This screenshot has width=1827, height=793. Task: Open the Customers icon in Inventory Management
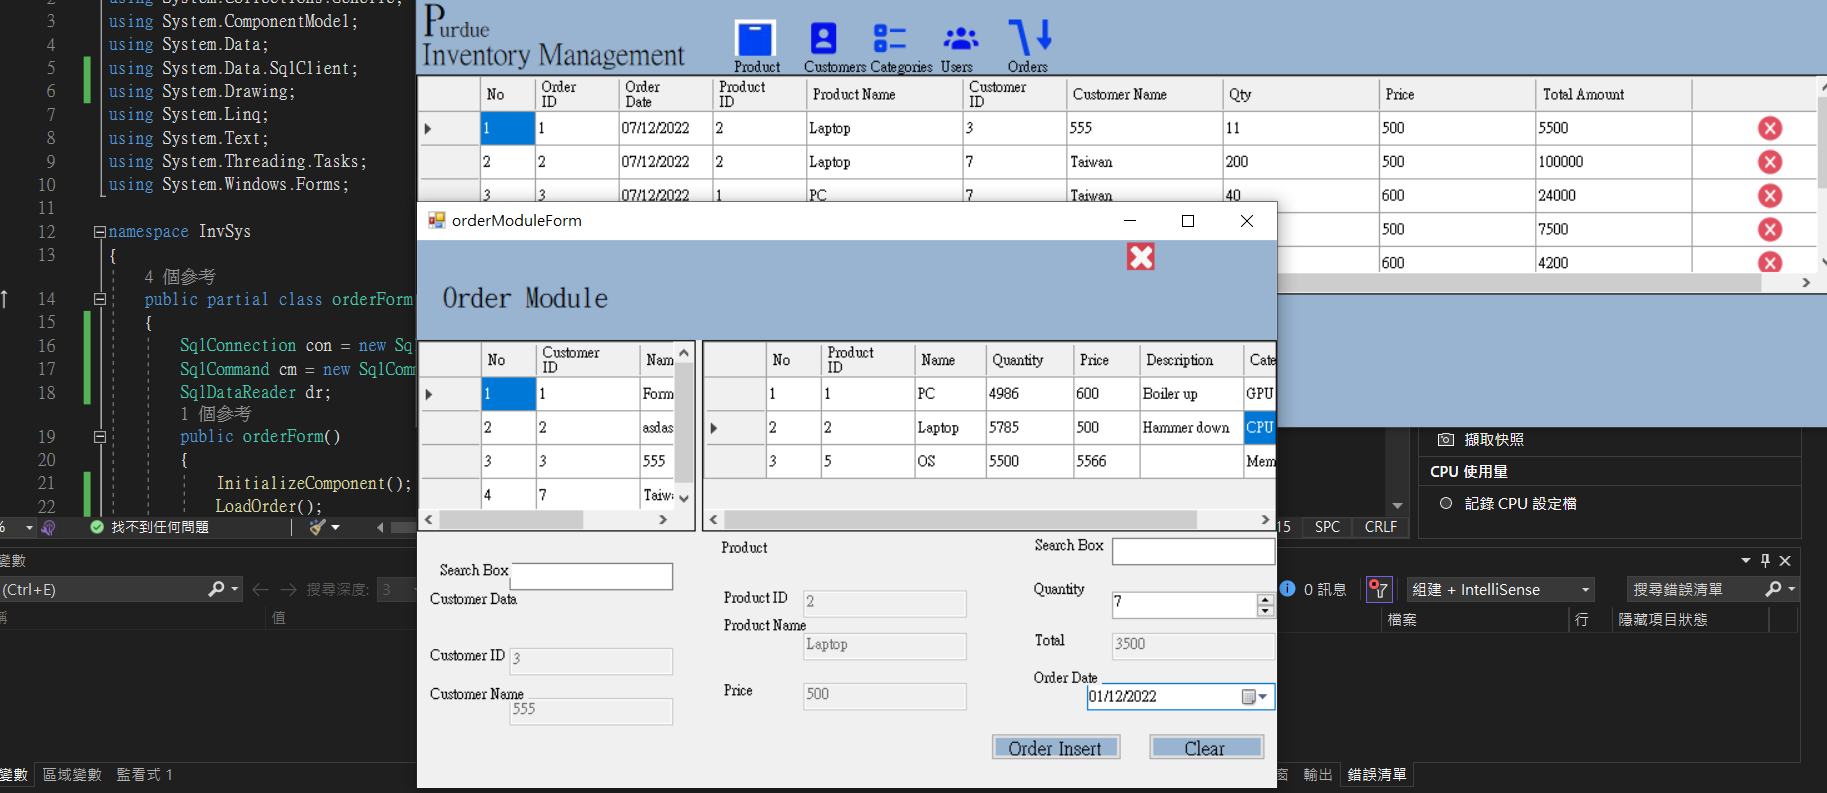click(x=823, y=39)
